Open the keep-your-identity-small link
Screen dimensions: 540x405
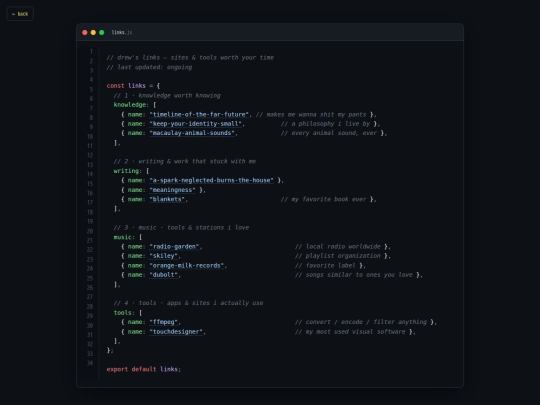click(196, 124)
